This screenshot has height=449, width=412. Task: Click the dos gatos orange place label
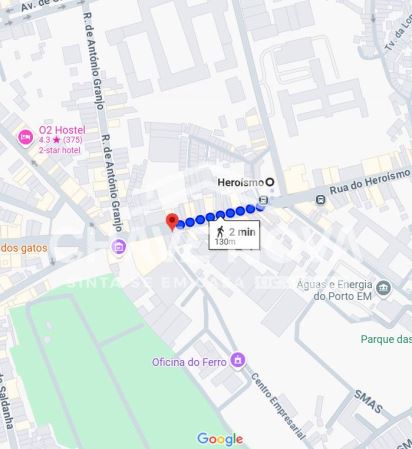tap(24, 248)
